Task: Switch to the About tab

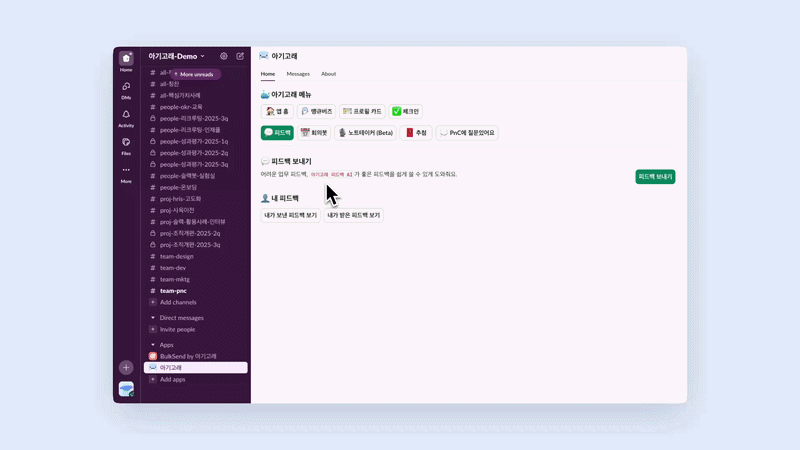Action: coord(329,74)
